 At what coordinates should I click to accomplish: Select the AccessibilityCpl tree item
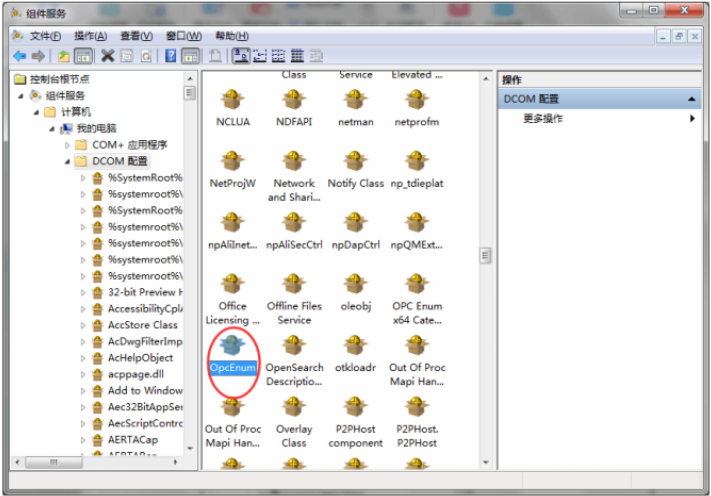[x=145, y=309]
